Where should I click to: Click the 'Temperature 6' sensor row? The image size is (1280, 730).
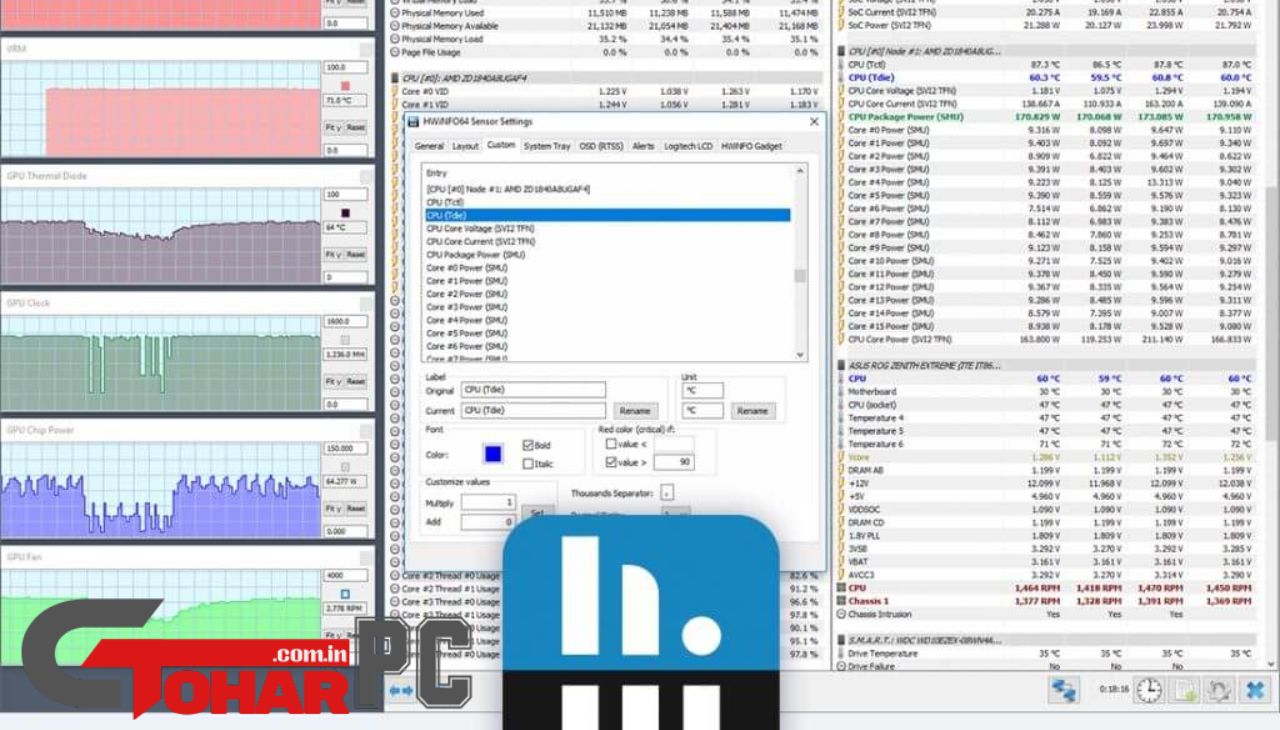(1044, 444)
